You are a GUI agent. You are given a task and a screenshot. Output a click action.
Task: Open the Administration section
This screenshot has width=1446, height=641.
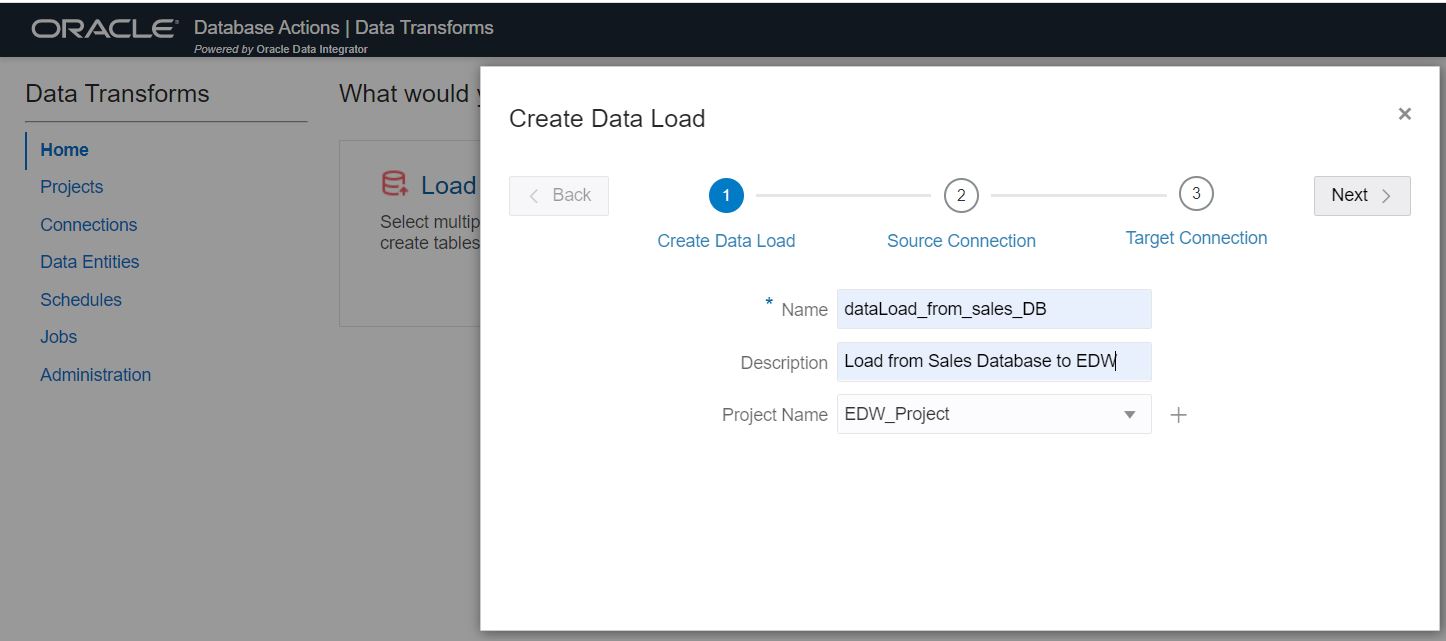click(x=95, y=375)
